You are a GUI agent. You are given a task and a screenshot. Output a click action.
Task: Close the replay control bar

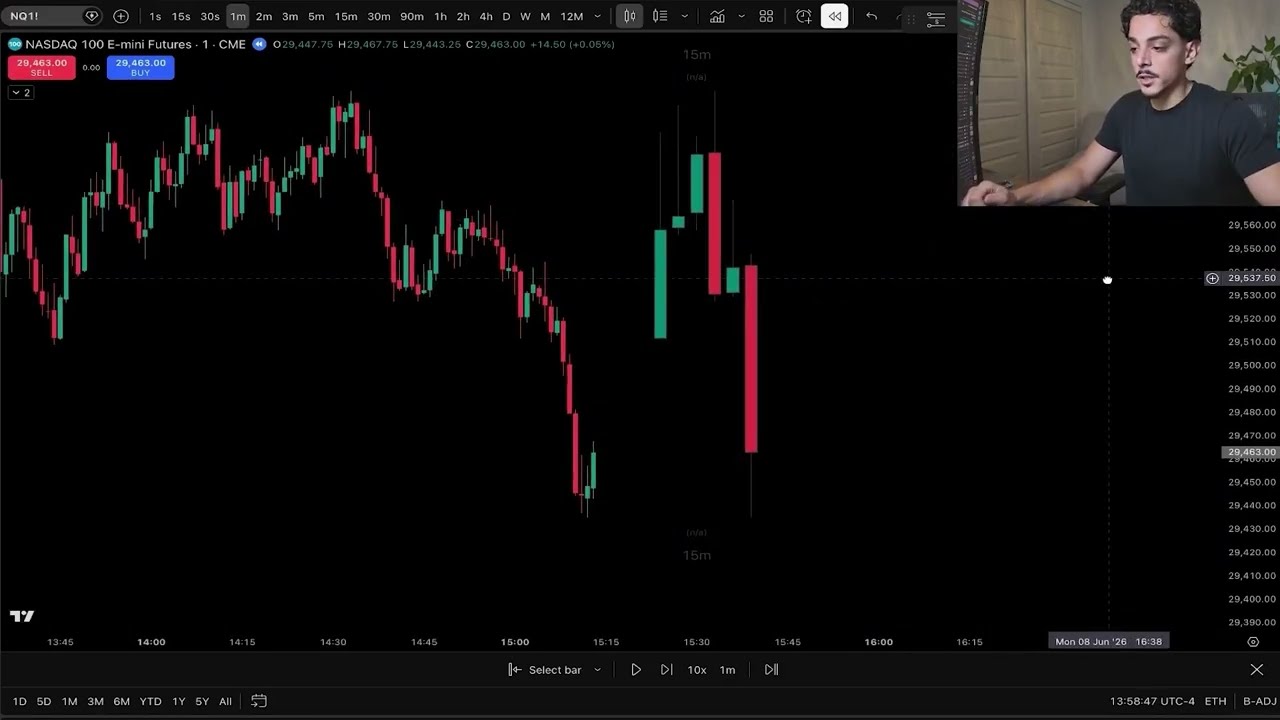1257,670
